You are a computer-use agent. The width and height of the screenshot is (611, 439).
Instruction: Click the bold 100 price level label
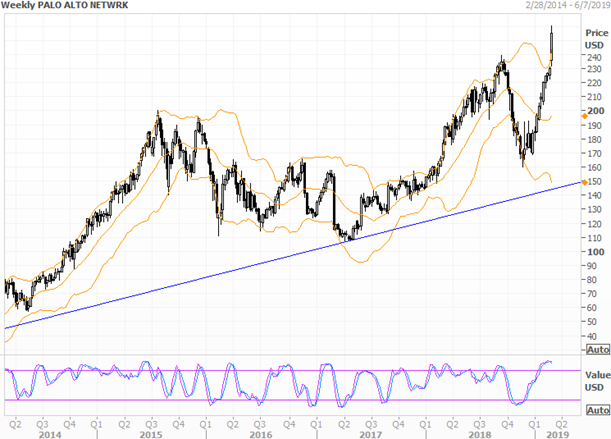(x=595, y=252)
